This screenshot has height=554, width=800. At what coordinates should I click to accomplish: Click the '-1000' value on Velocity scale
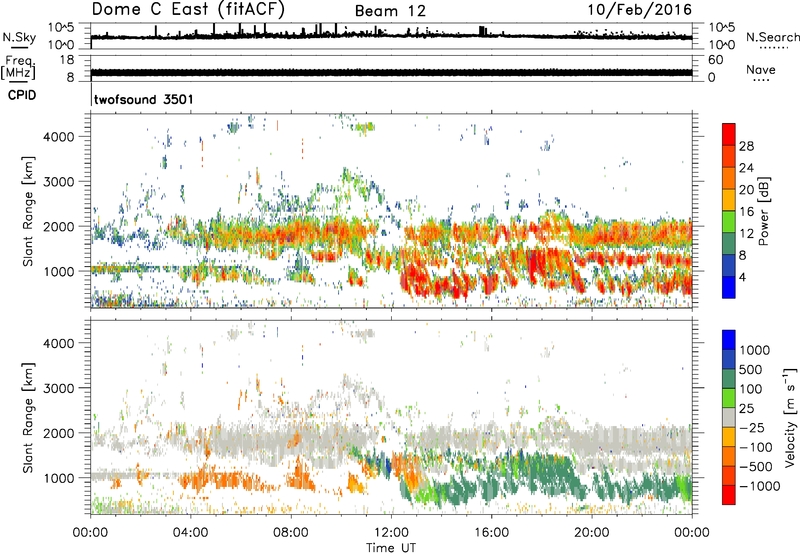760,486
